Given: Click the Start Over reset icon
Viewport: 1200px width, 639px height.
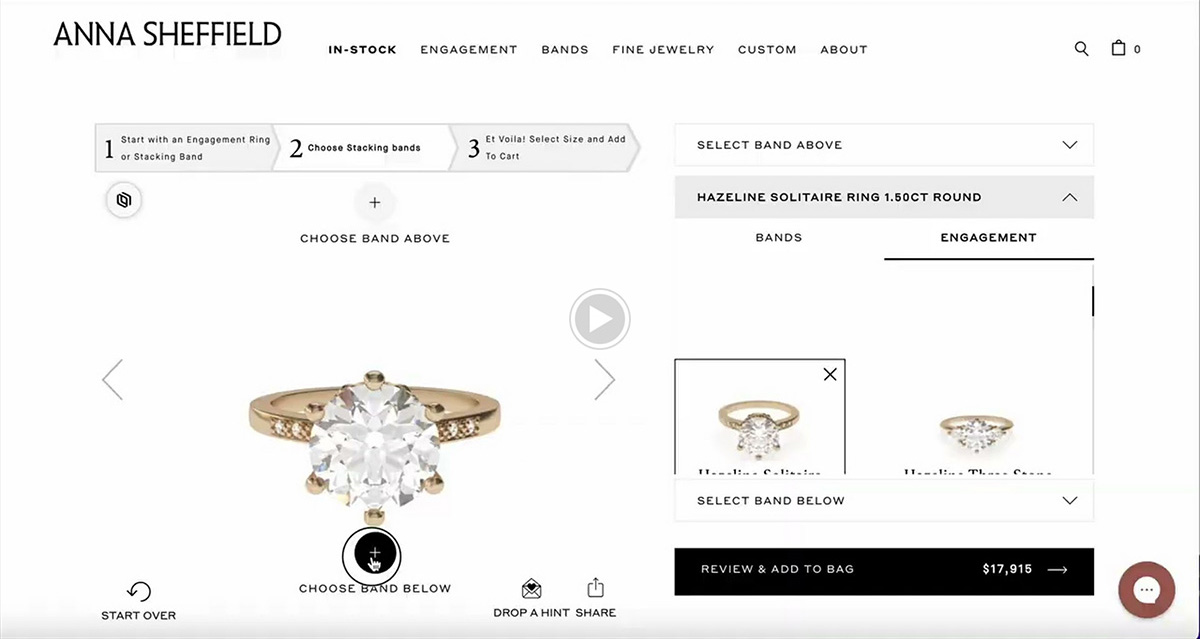Looking at the screenshot, I should pos(139,592).
